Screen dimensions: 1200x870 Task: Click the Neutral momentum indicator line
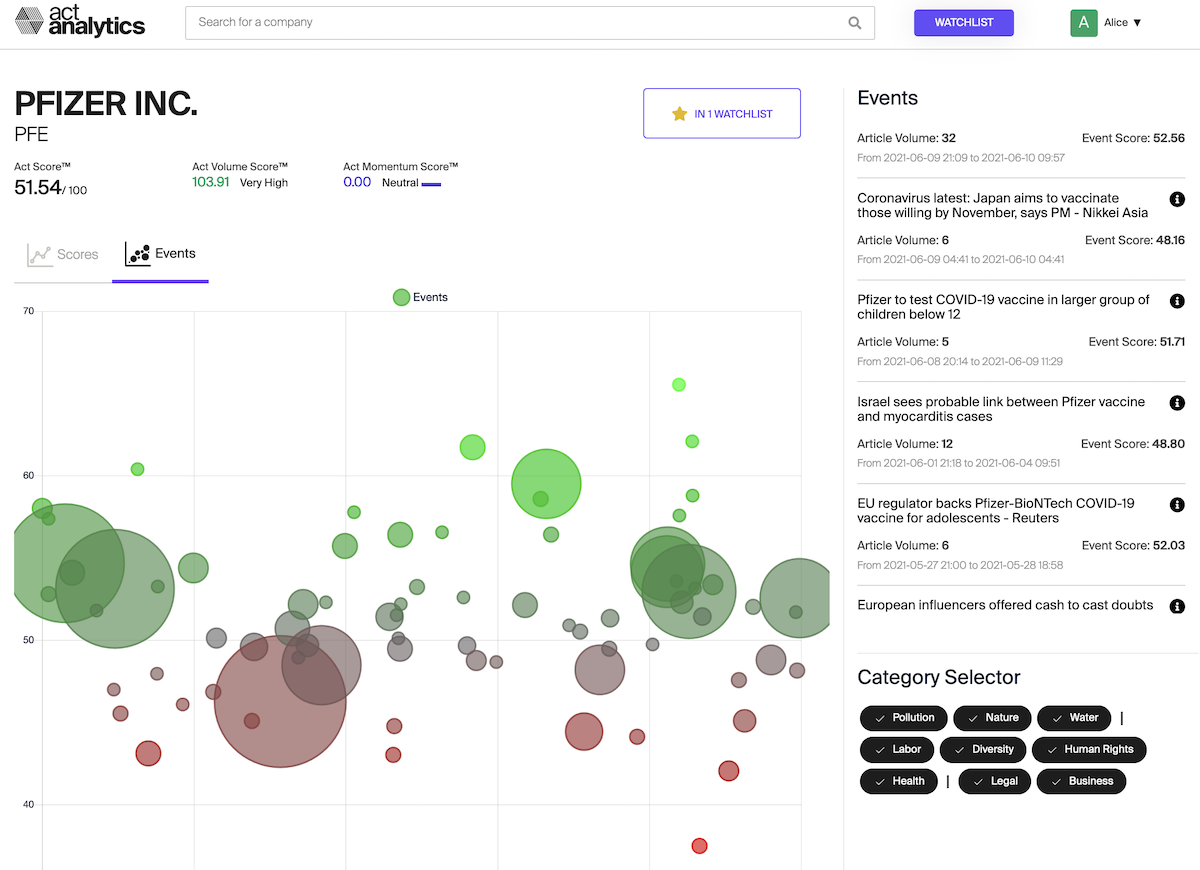[431, 184]
